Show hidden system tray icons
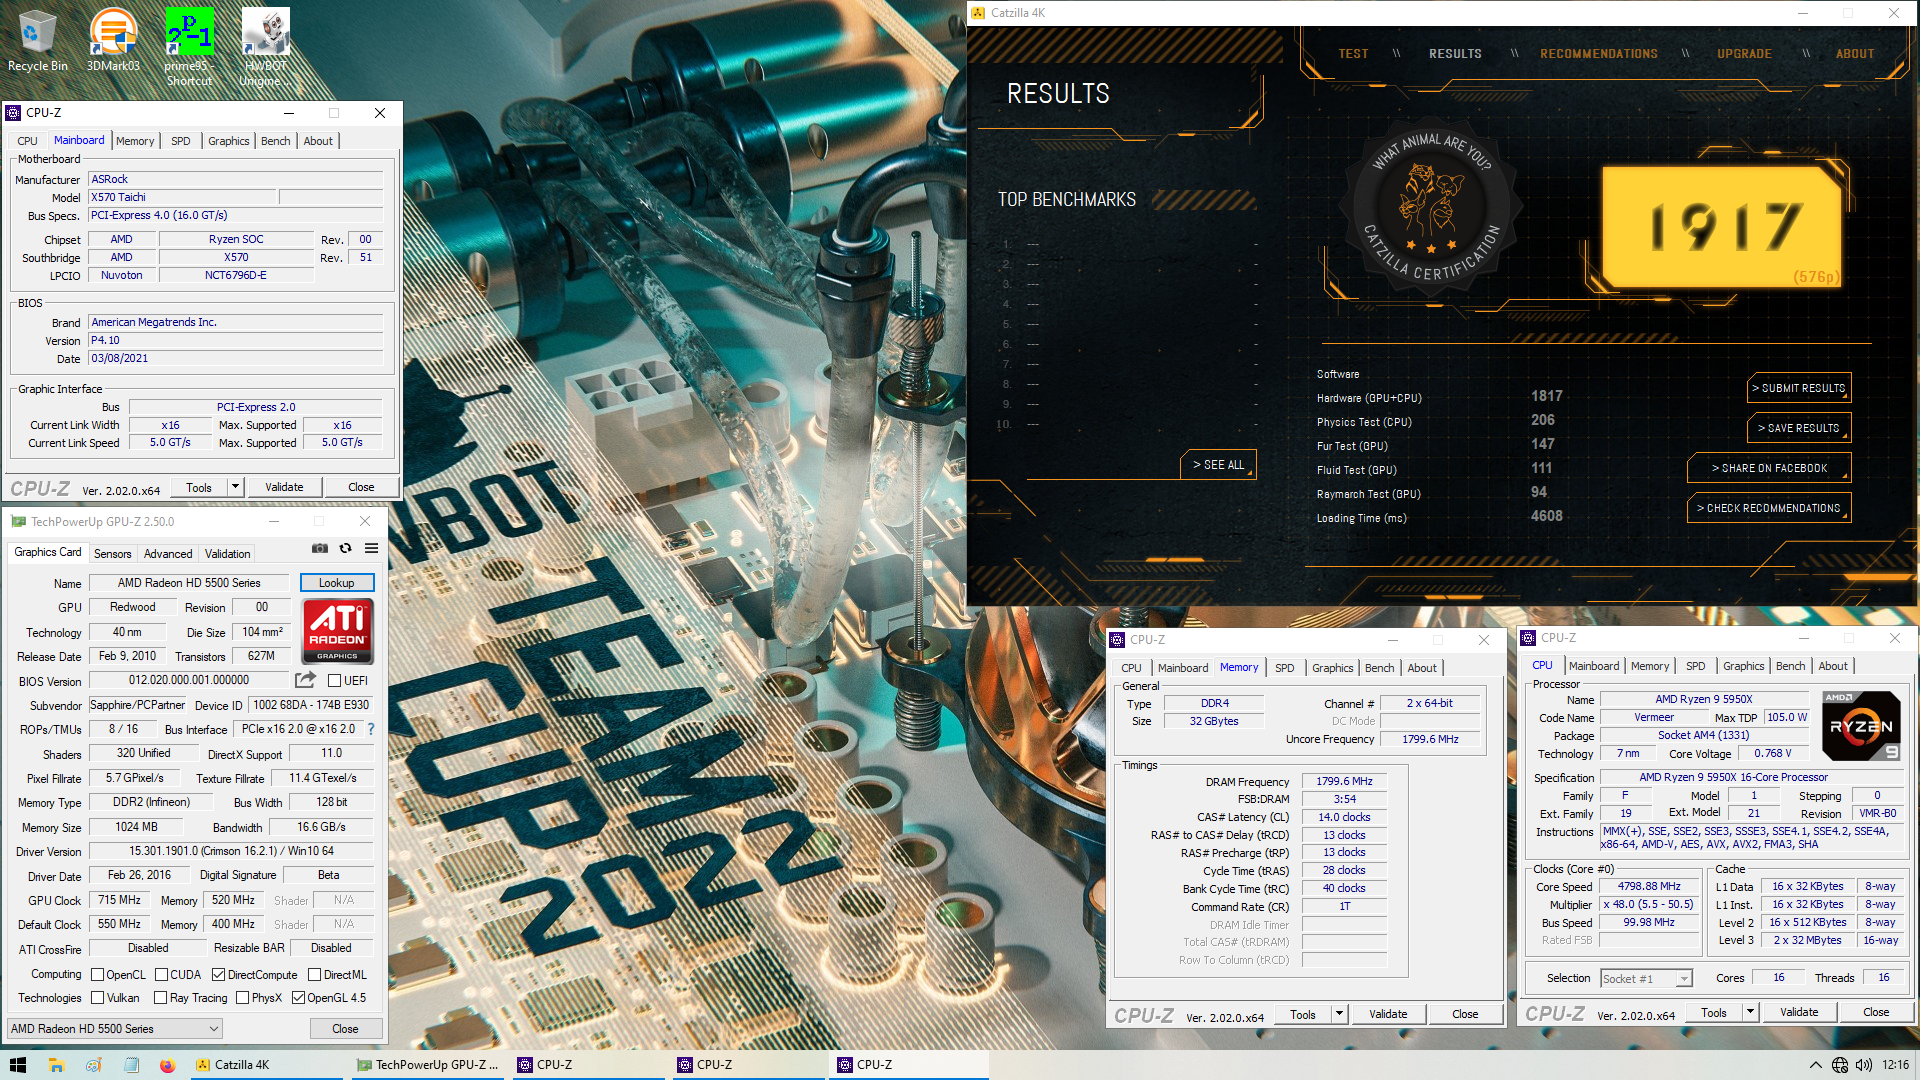 click(1815, 1065)
